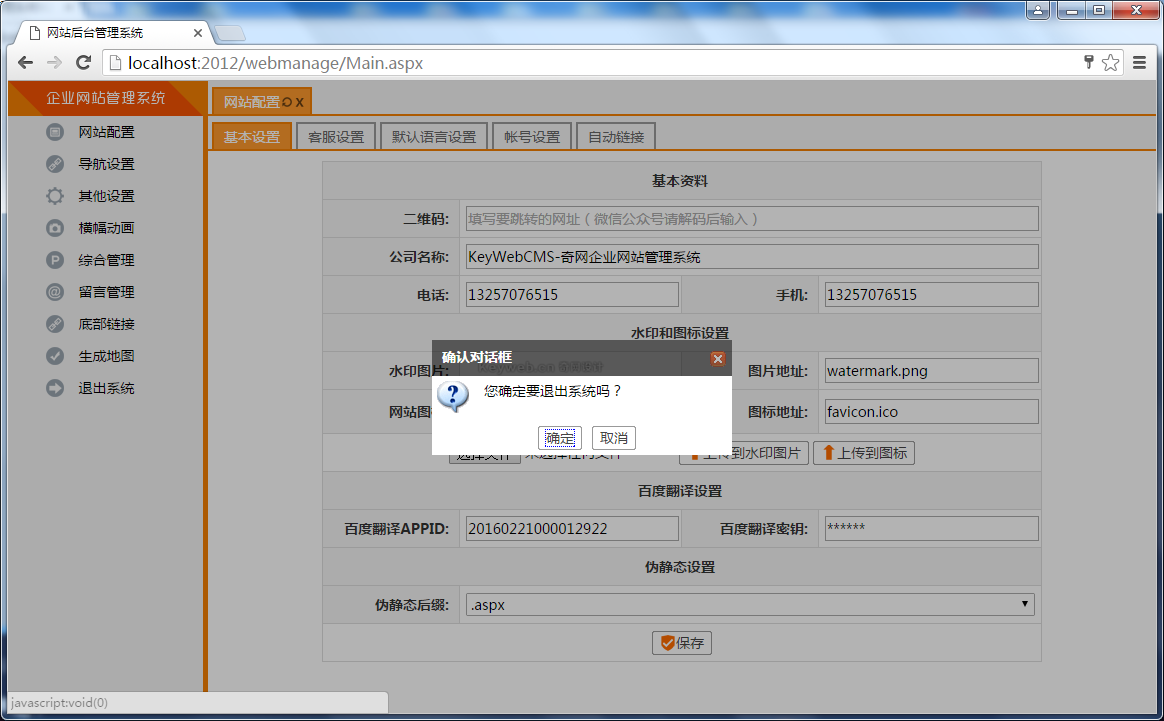Click the 企业网站管理系统 header title
The width and height of the screenshot is (1164, 721).
105,98
